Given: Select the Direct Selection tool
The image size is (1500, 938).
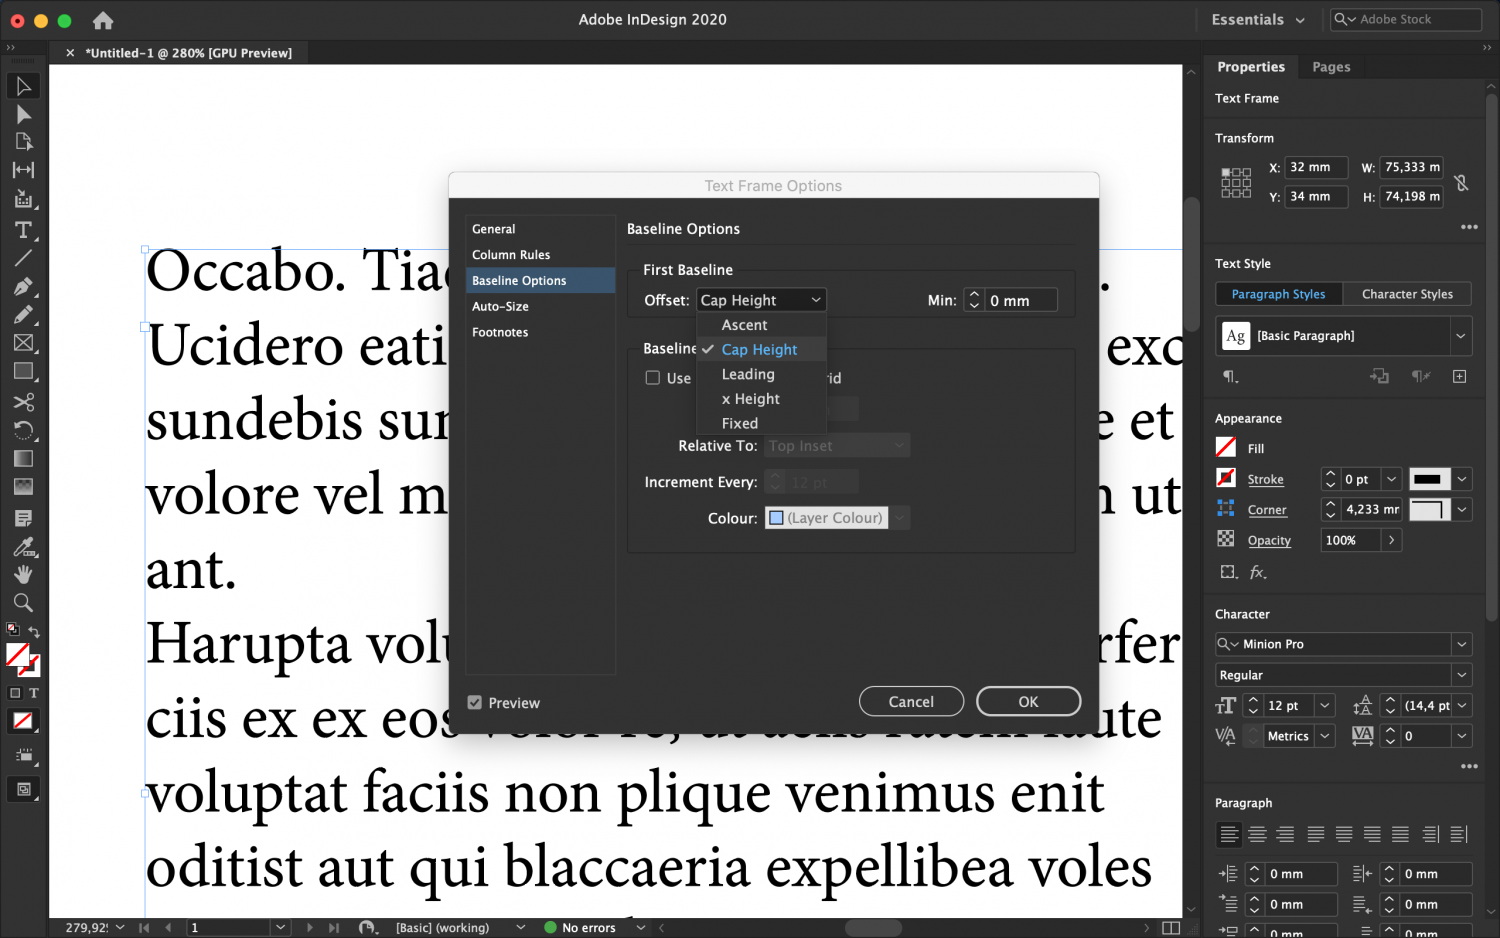Looking at the screenshot, I should [23, 114].
